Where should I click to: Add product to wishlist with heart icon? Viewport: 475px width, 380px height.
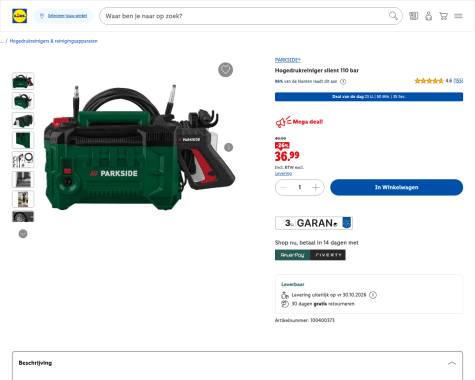click(226, 70)
